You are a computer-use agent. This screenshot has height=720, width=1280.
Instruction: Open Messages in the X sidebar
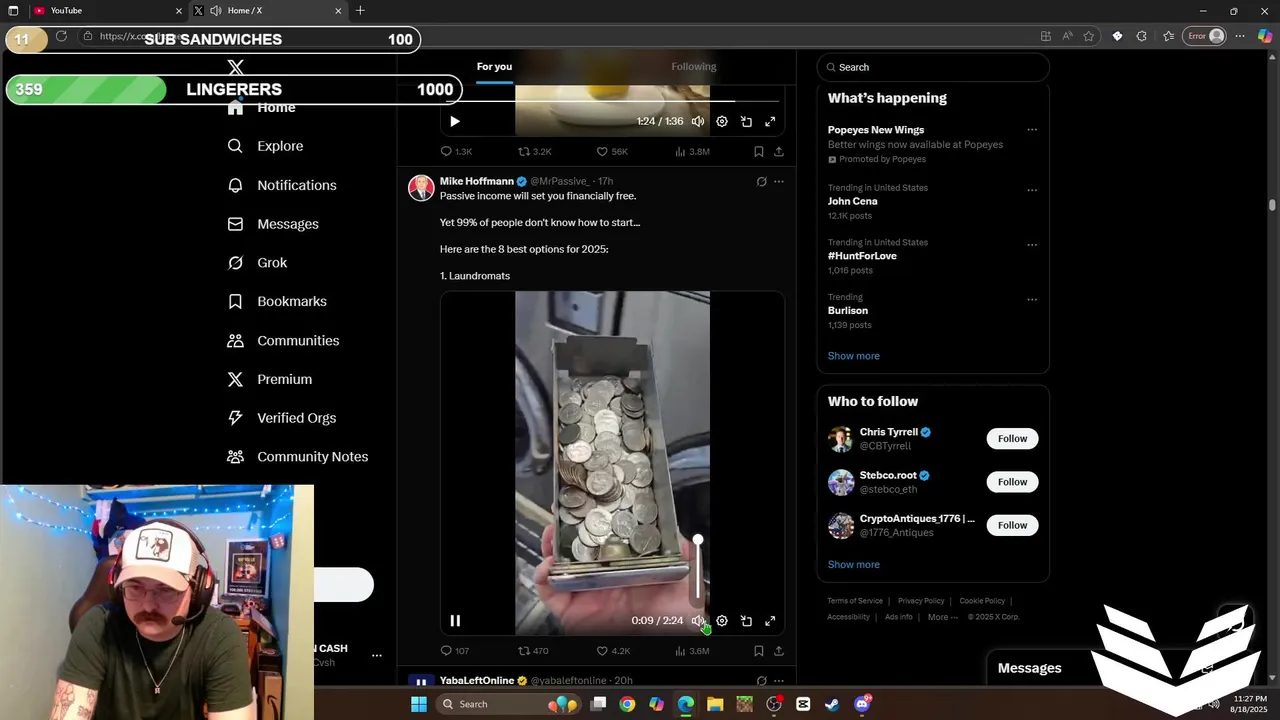click(273, 224)
